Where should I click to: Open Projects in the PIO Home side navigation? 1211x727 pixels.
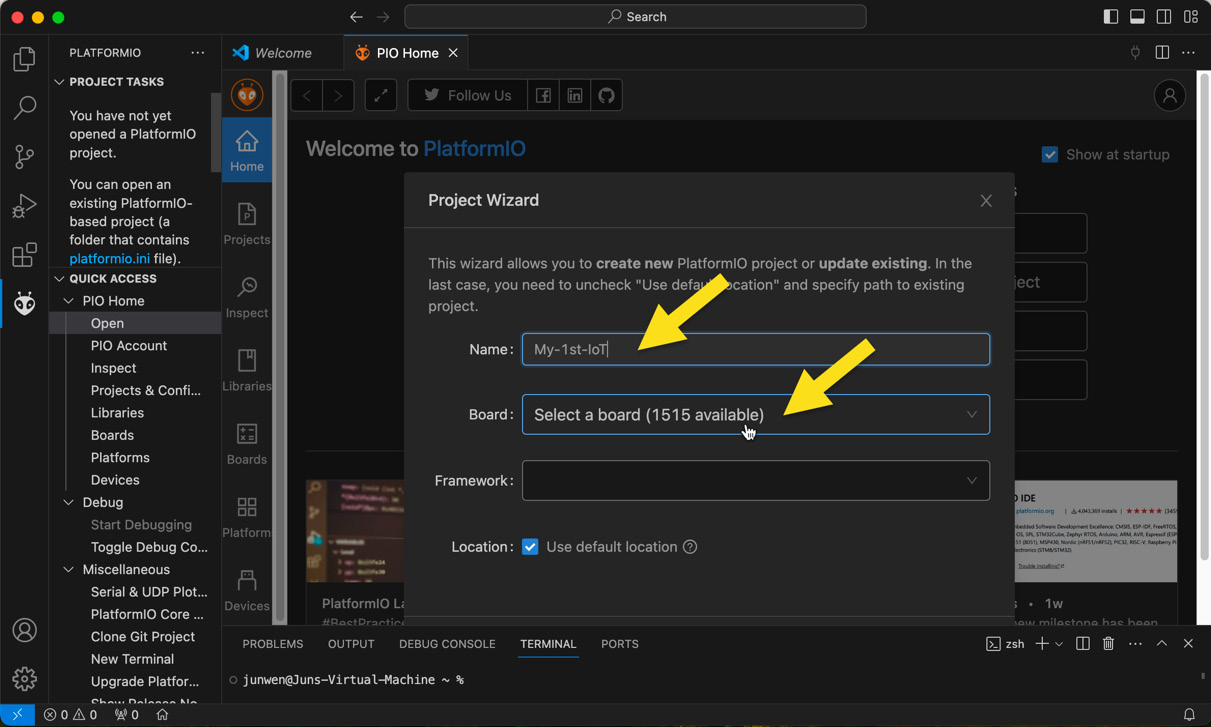click(247, 224)
